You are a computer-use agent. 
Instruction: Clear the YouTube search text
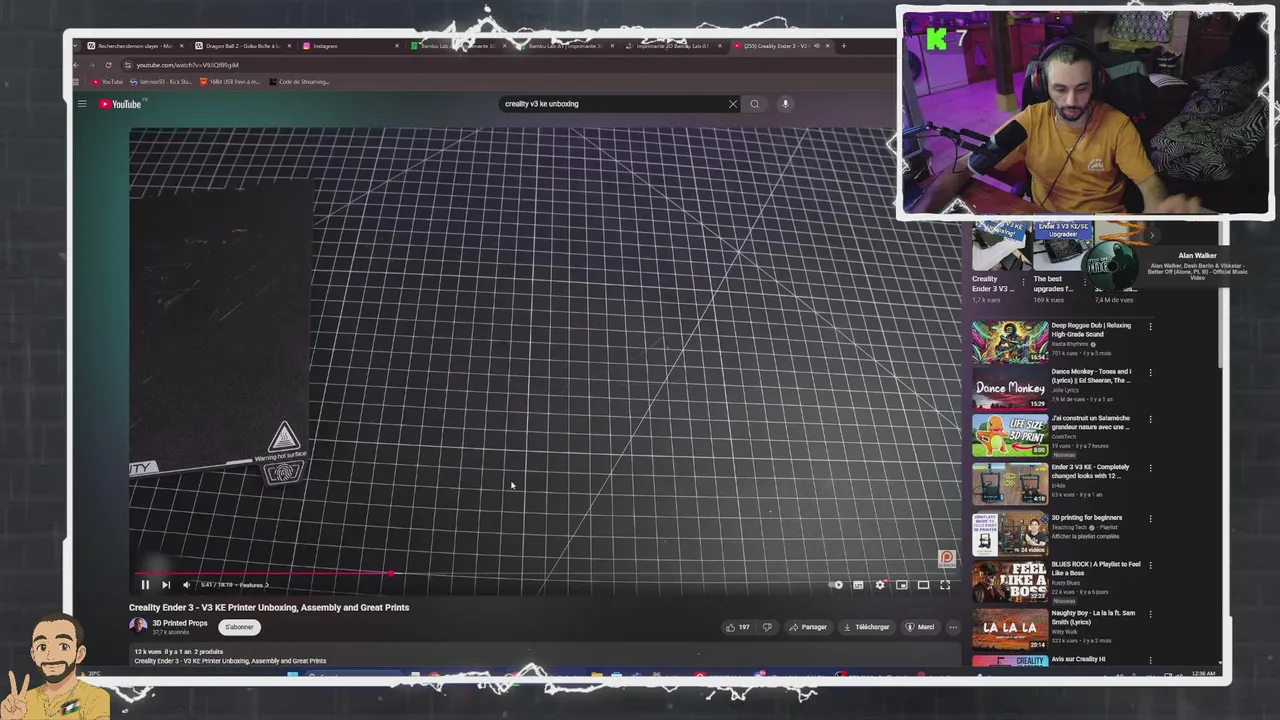tap(733, 104)
